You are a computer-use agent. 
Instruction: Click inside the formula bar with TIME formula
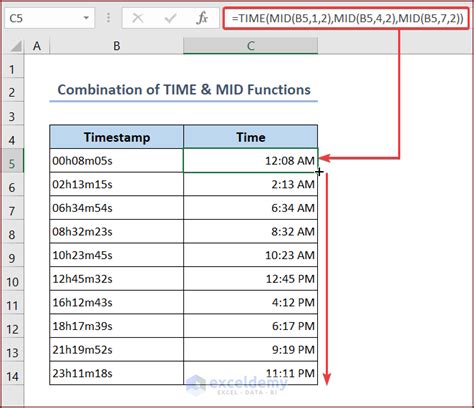click(347, 18)
